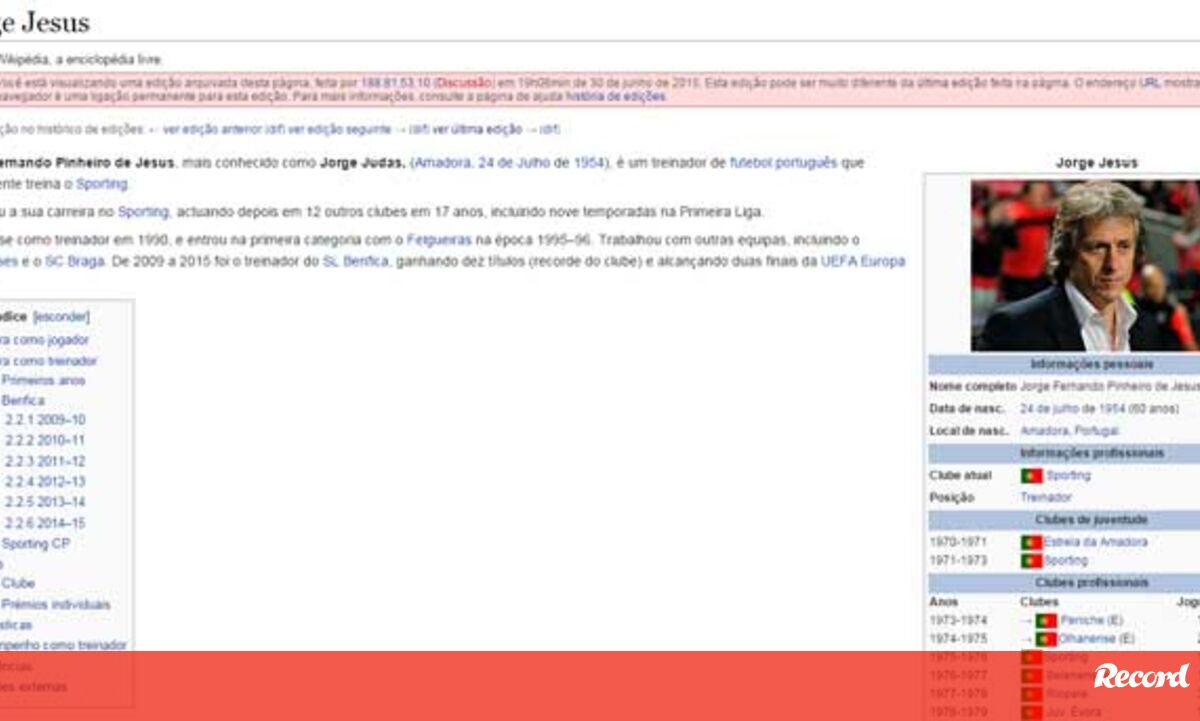Click the Record logo in red banner

[x=1141, y=677]
